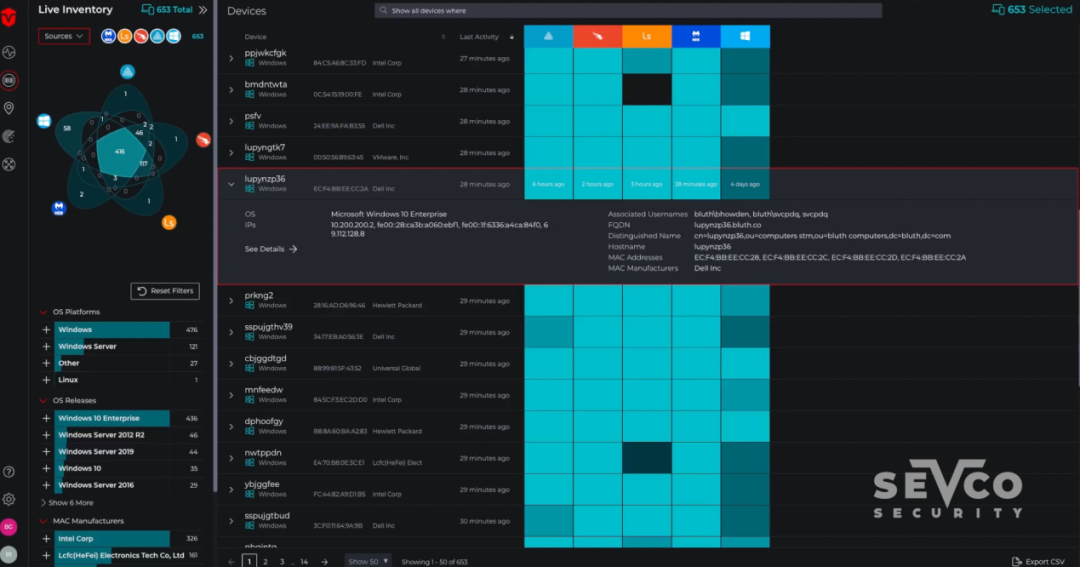Expand prkng2 device row
The width and height of the screenshot is (1080, 567).
pos(231,301)
